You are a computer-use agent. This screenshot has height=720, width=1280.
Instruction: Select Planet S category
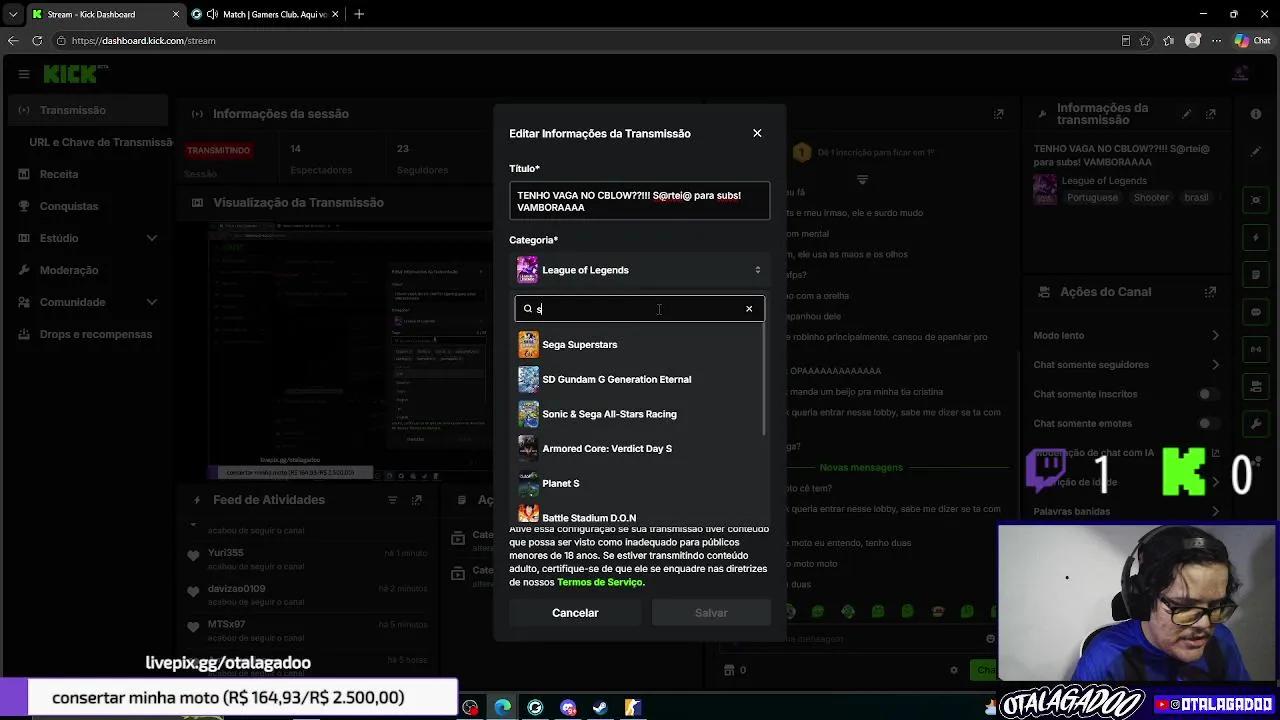[x=638, y=483]
